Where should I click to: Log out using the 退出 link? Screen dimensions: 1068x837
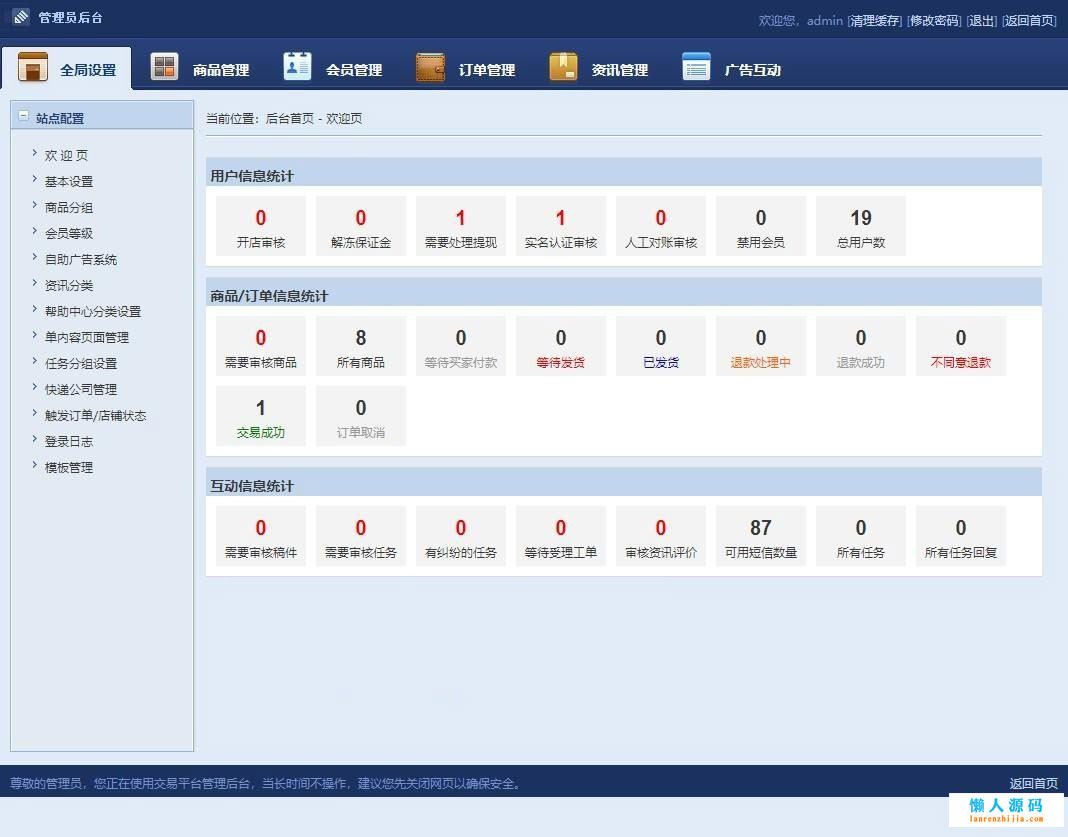(982, 20)
